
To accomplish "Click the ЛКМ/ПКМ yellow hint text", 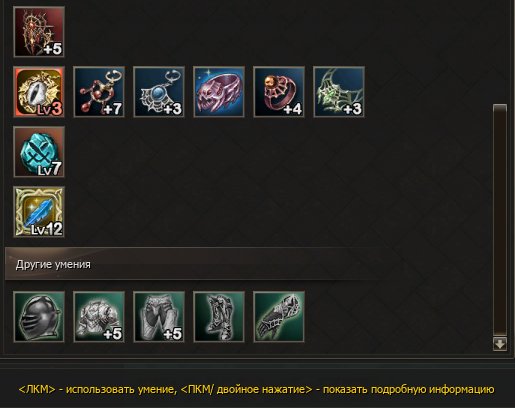I will coord(256,389).
